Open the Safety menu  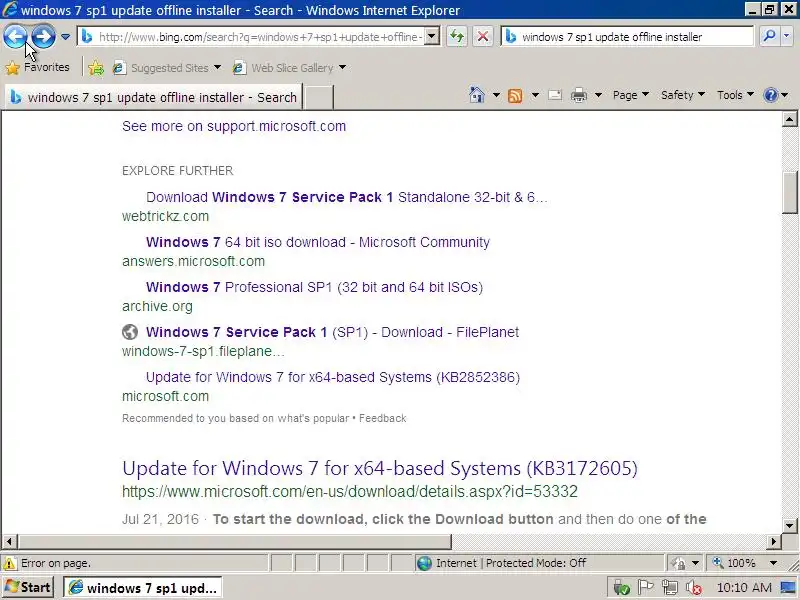[683, 95]
